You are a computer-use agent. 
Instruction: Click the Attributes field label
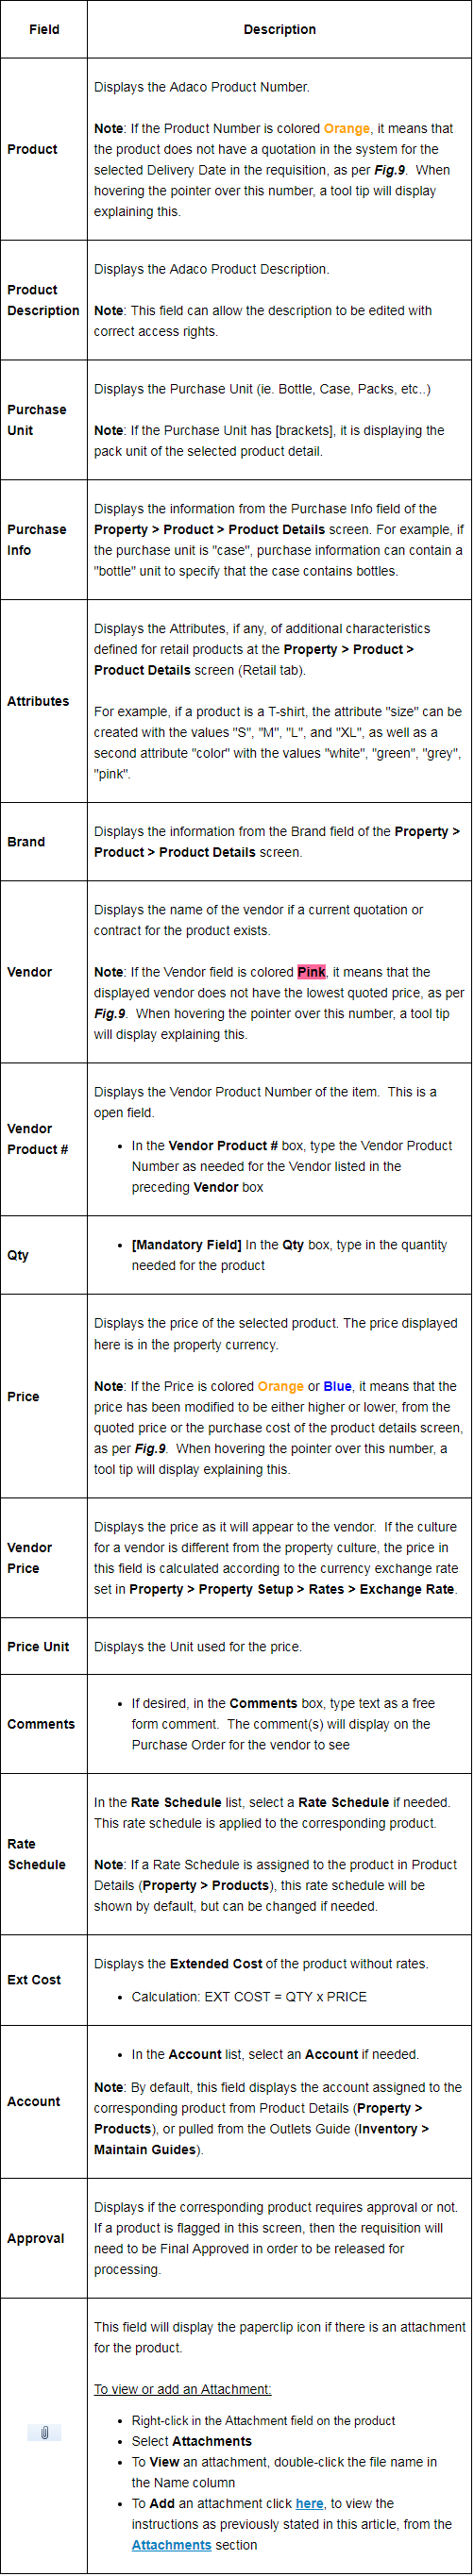pyautogui.click(x=38, y=700)
